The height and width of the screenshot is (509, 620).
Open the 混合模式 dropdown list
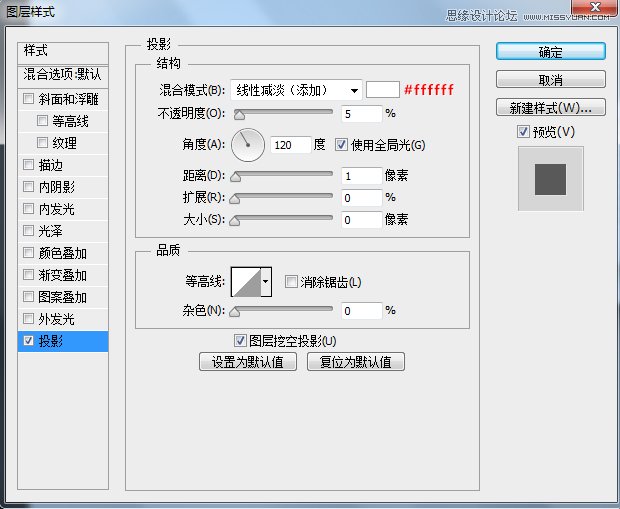tap(296, 91)
